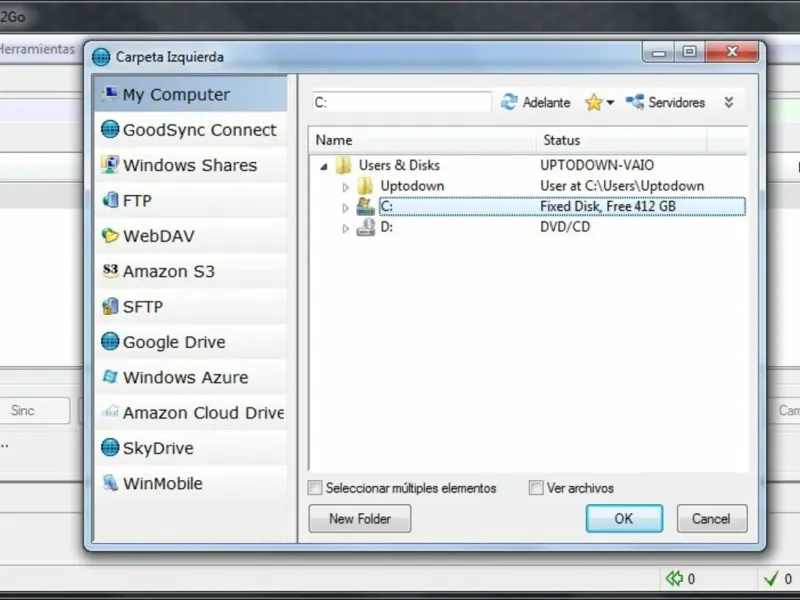Image resolution: width=800 pixels, height=600 pixels.
Task: Click the 'UPTODOWN-VAIO' status text
Action: click(x=597, y=165)
